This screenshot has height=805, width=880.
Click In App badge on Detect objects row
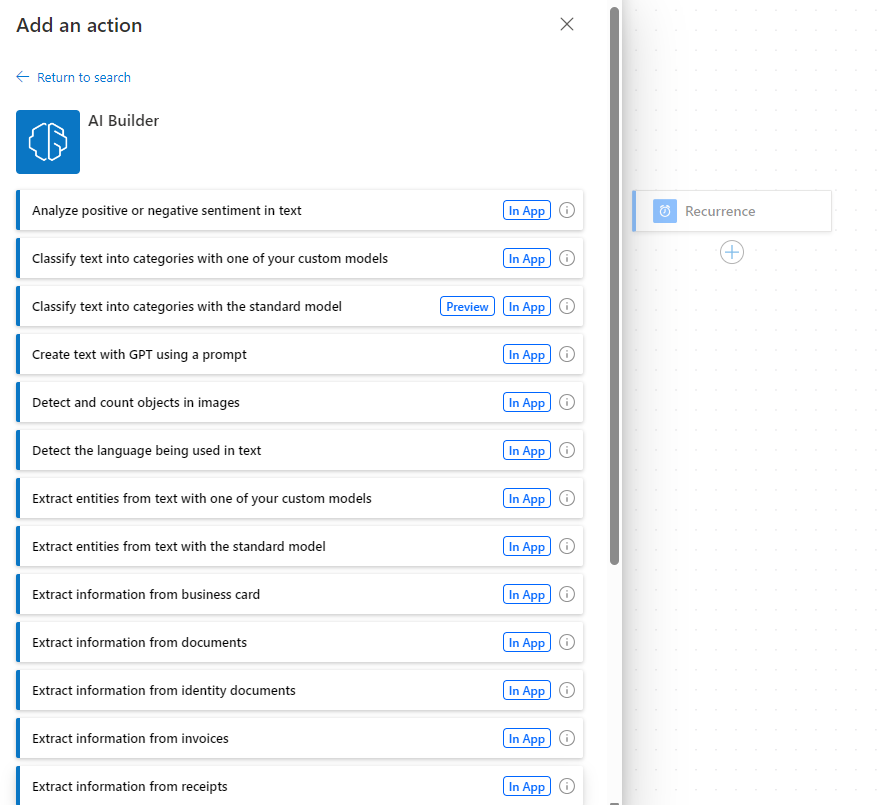click(x=526, y=402)
